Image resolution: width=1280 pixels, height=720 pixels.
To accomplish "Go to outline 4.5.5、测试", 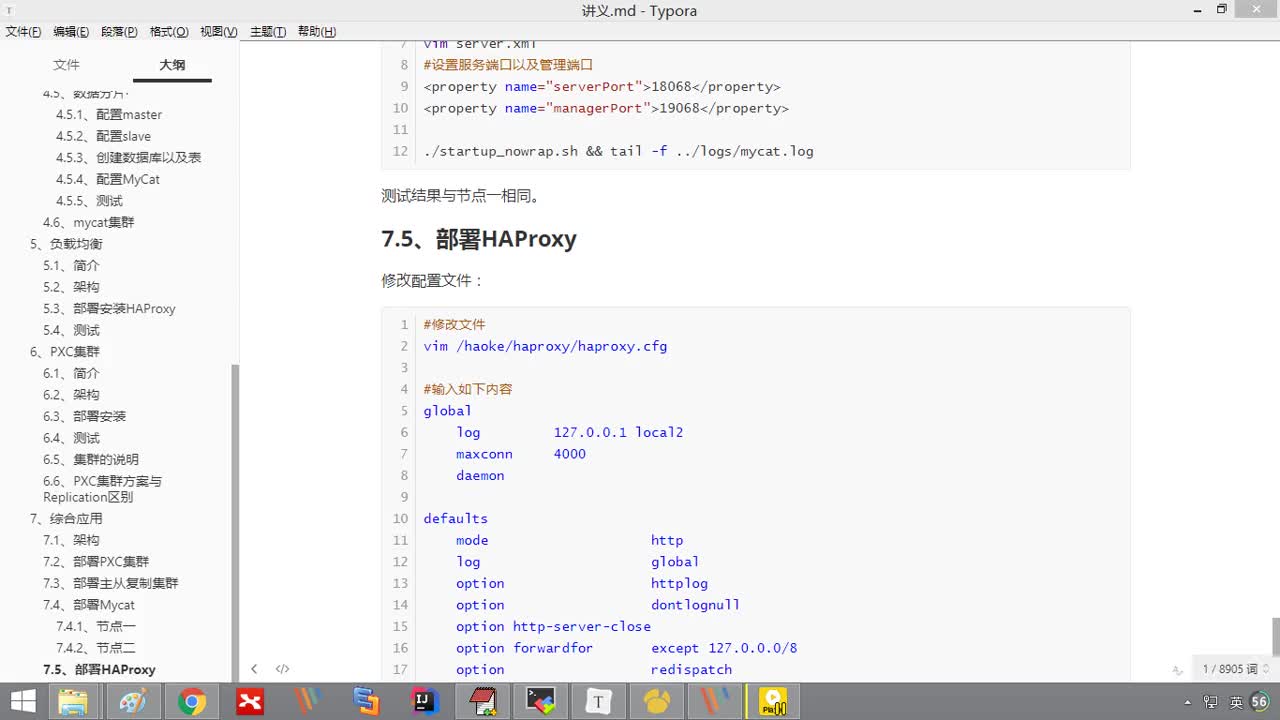I will coord(89,201).
